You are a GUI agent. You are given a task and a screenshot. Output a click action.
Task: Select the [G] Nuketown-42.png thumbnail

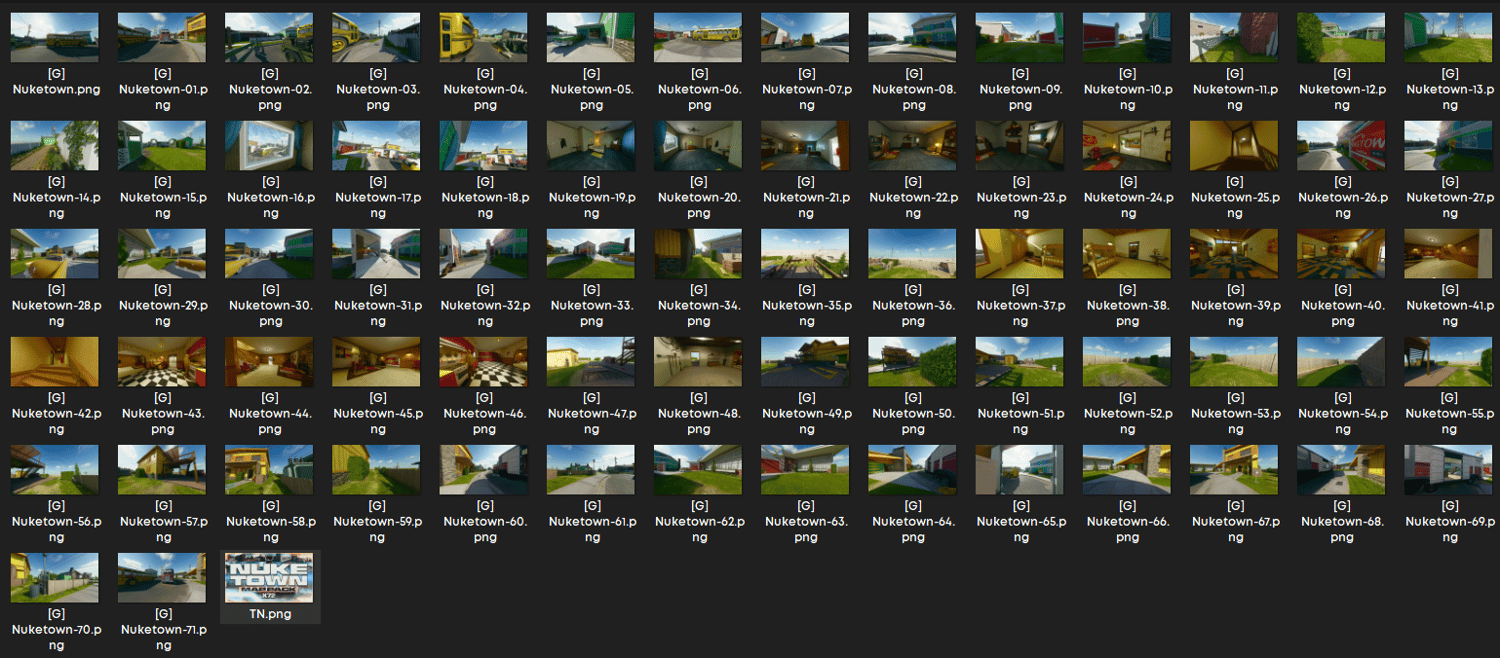pos(55,362)
